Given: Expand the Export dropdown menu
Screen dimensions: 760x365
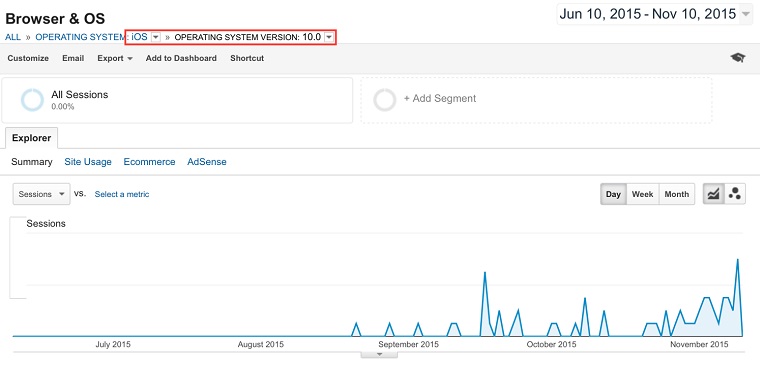Looking at the screenshot, I should (115, 58).
